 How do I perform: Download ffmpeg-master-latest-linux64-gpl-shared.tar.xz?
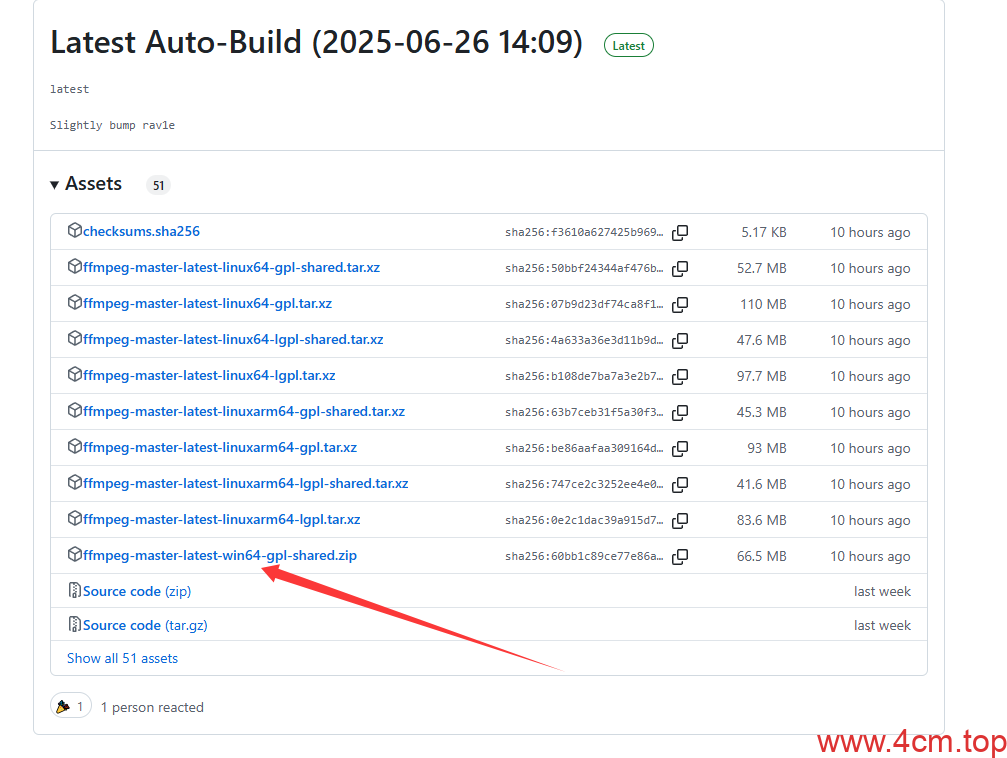point(231,267)
